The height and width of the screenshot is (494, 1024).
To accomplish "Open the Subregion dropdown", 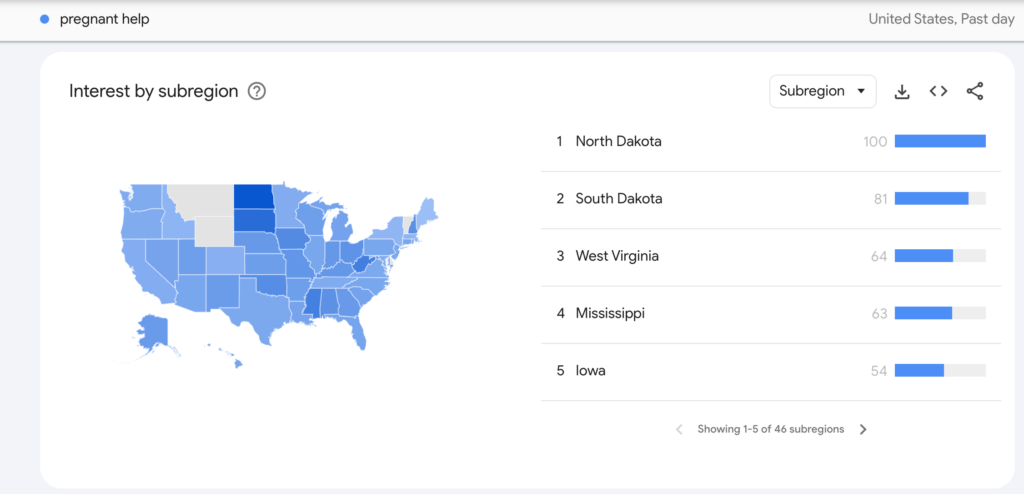I will point(823,91).
